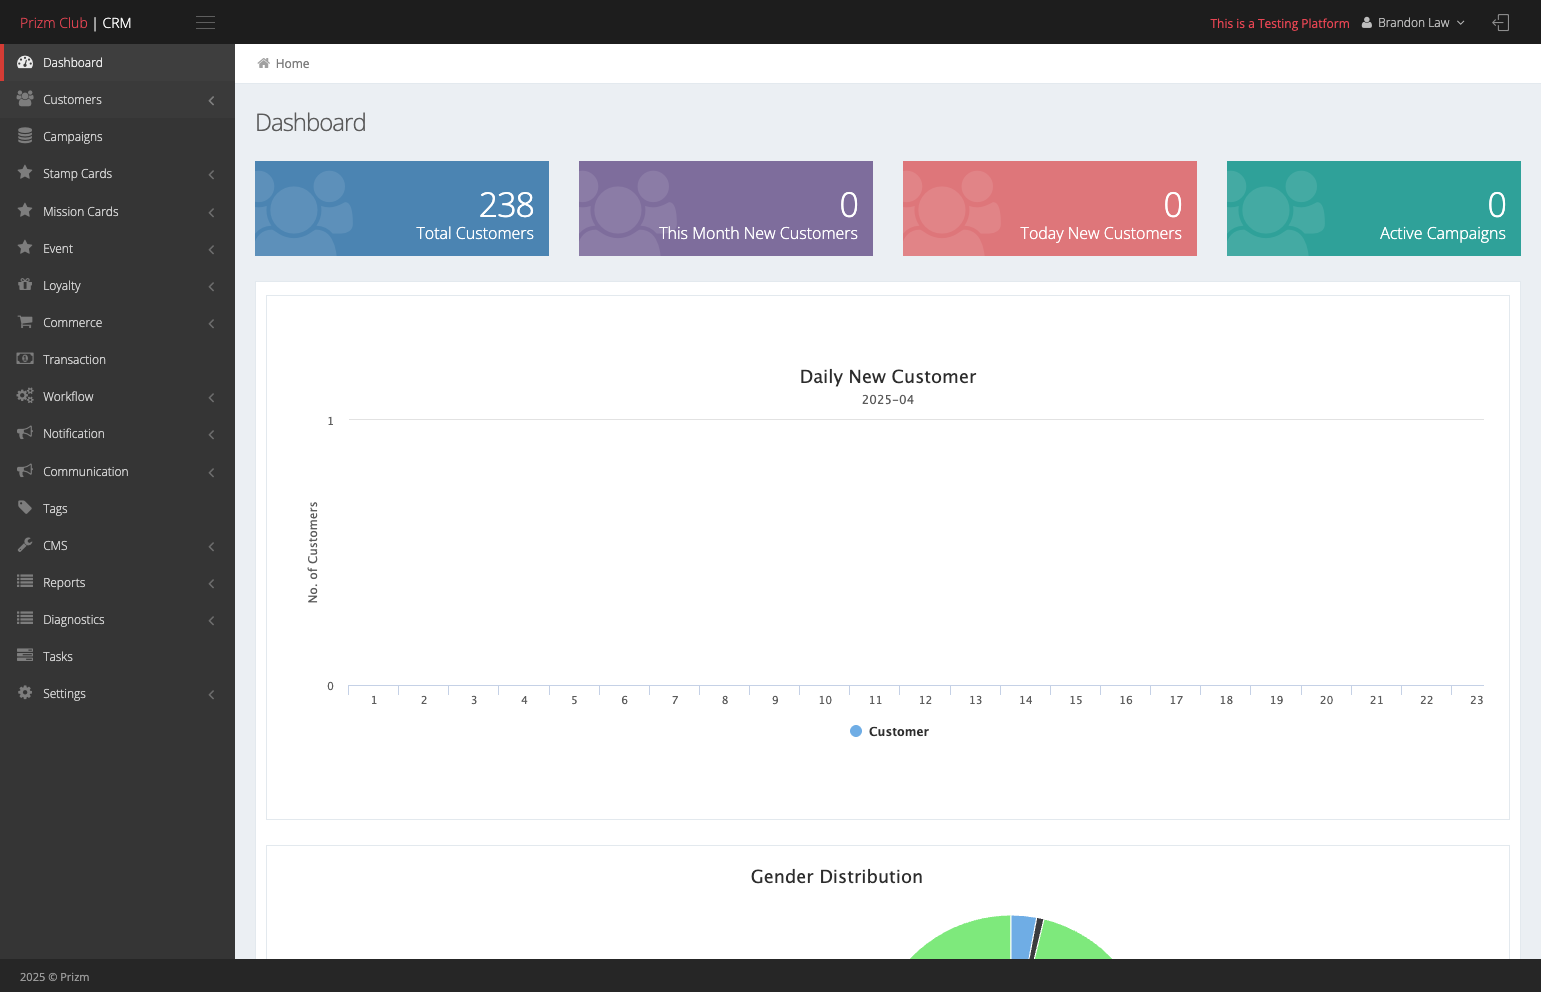Click the blue slice of Gender Distribution pie

coord(1023,936)
